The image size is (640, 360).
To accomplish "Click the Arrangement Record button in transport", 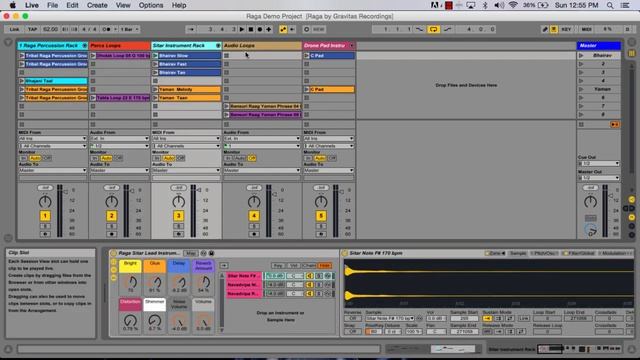I will point(260,29).
